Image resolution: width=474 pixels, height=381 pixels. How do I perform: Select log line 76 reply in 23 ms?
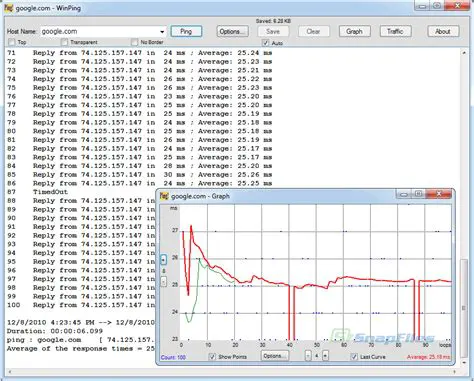tap(139, 96)
